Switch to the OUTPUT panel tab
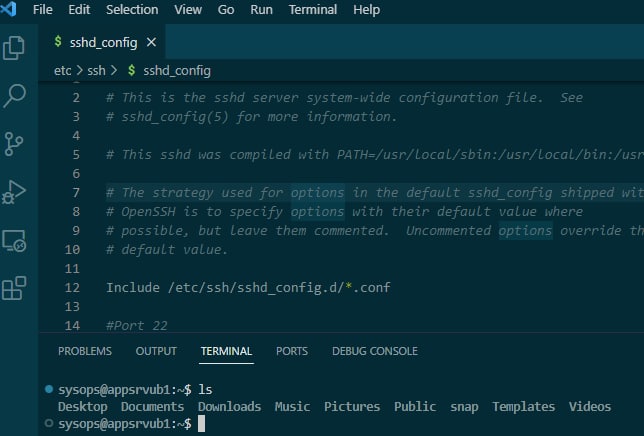This screenshot has height=436, width=644. tap(156, 351)
